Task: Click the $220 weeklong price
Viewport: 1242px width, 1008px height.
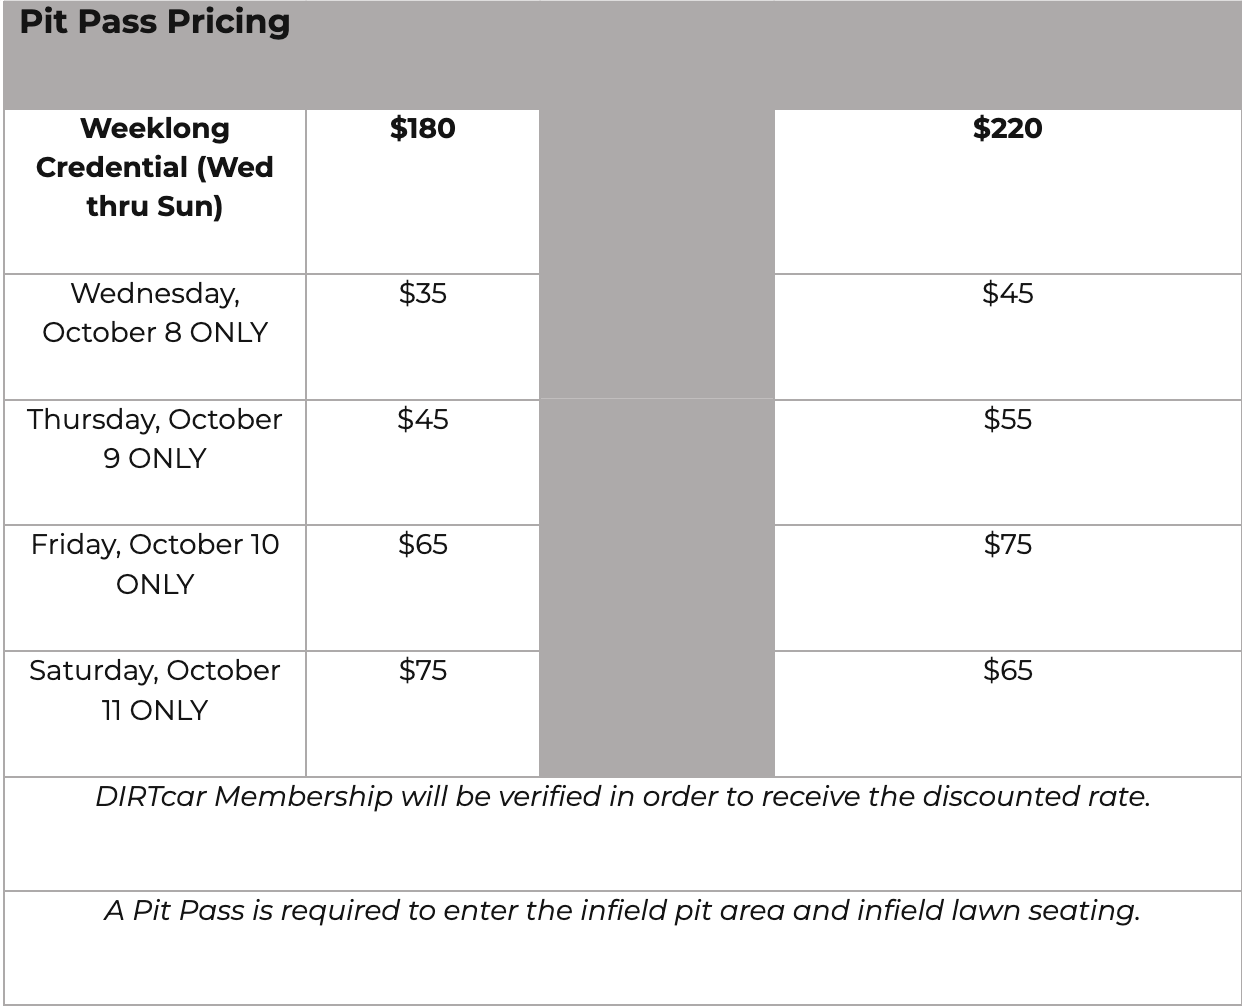Action: click(x=1007, y=128)
